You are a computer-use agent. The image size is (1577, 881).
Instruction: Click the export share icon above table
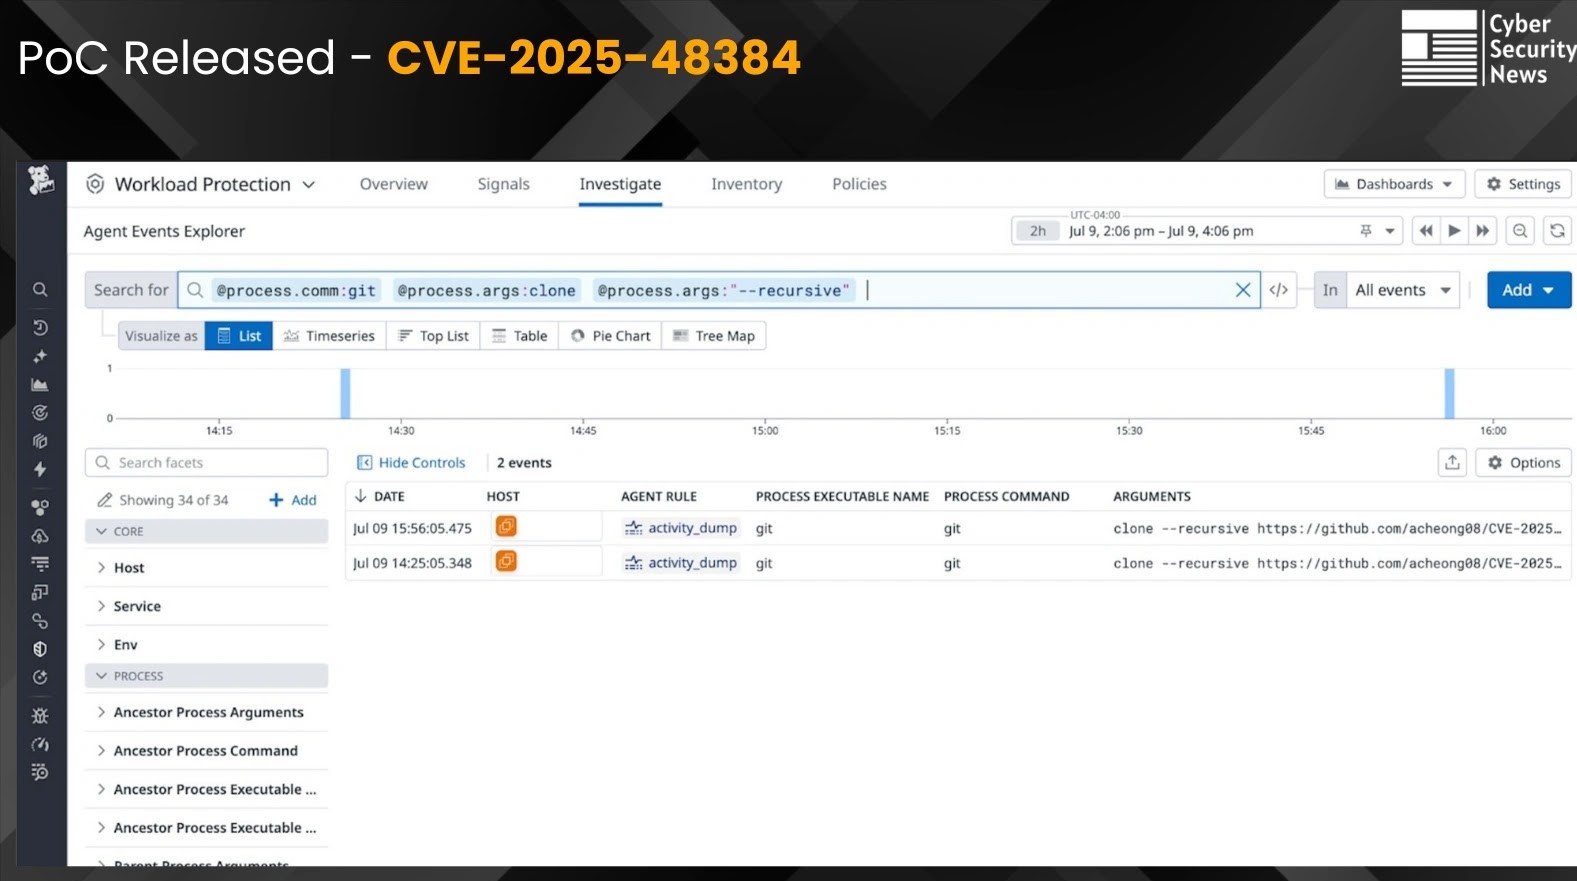click(1453, 462)
